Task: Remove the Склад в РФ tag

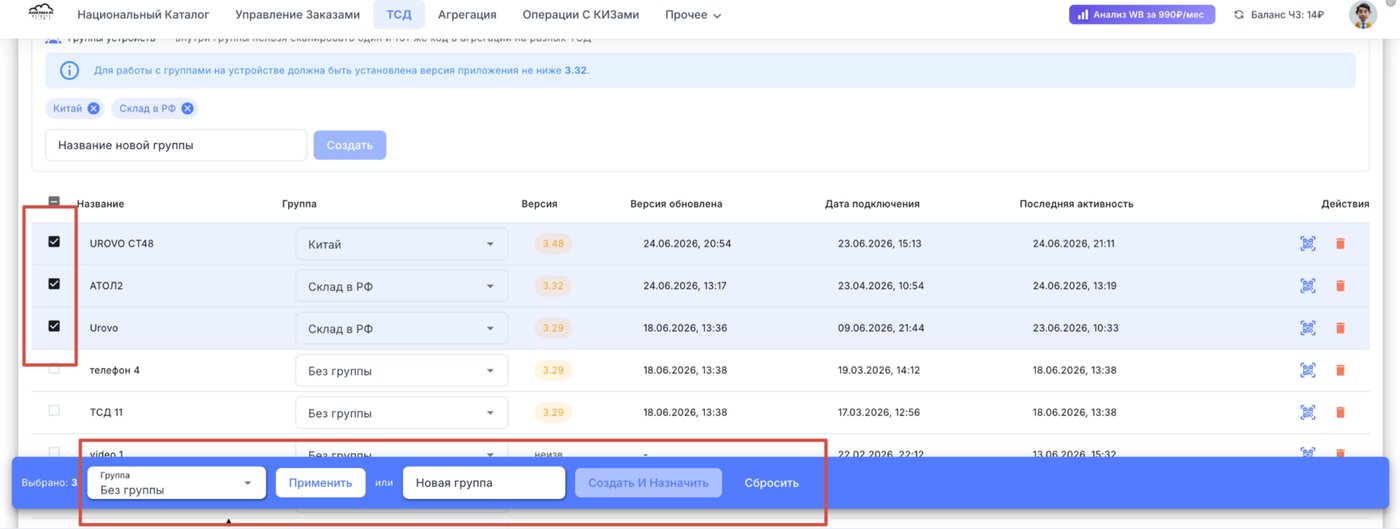Action: click(x=187, y=108)
